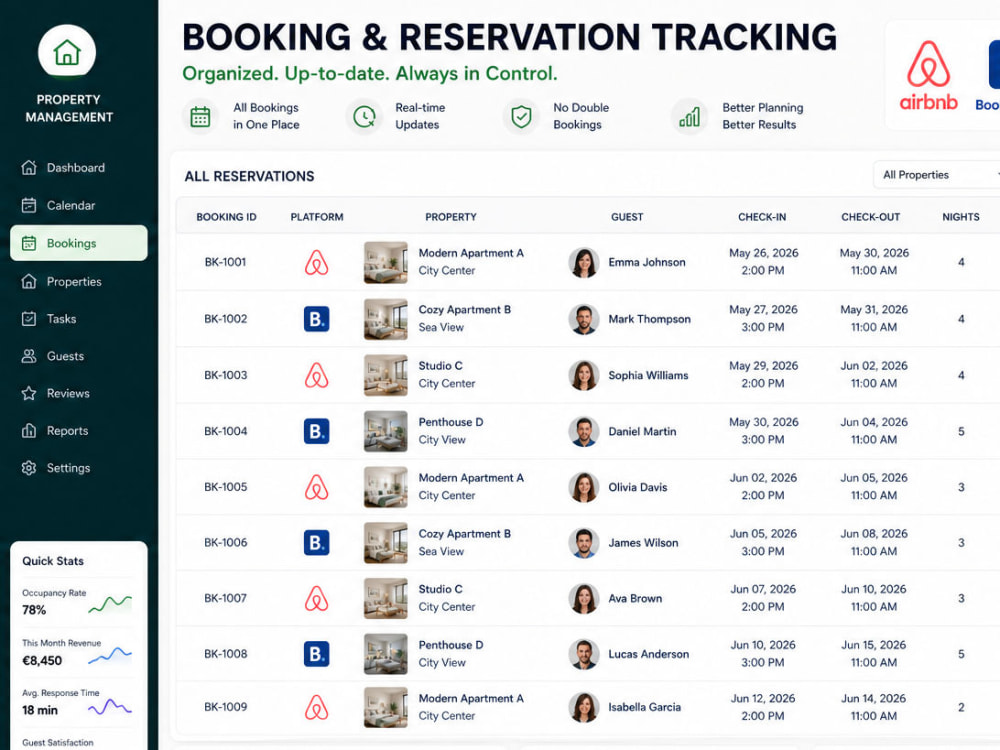Click the Tasks checklist icon in sidebar
The width and height of the screenshot is (1000, 750).
tap(29, 318)
